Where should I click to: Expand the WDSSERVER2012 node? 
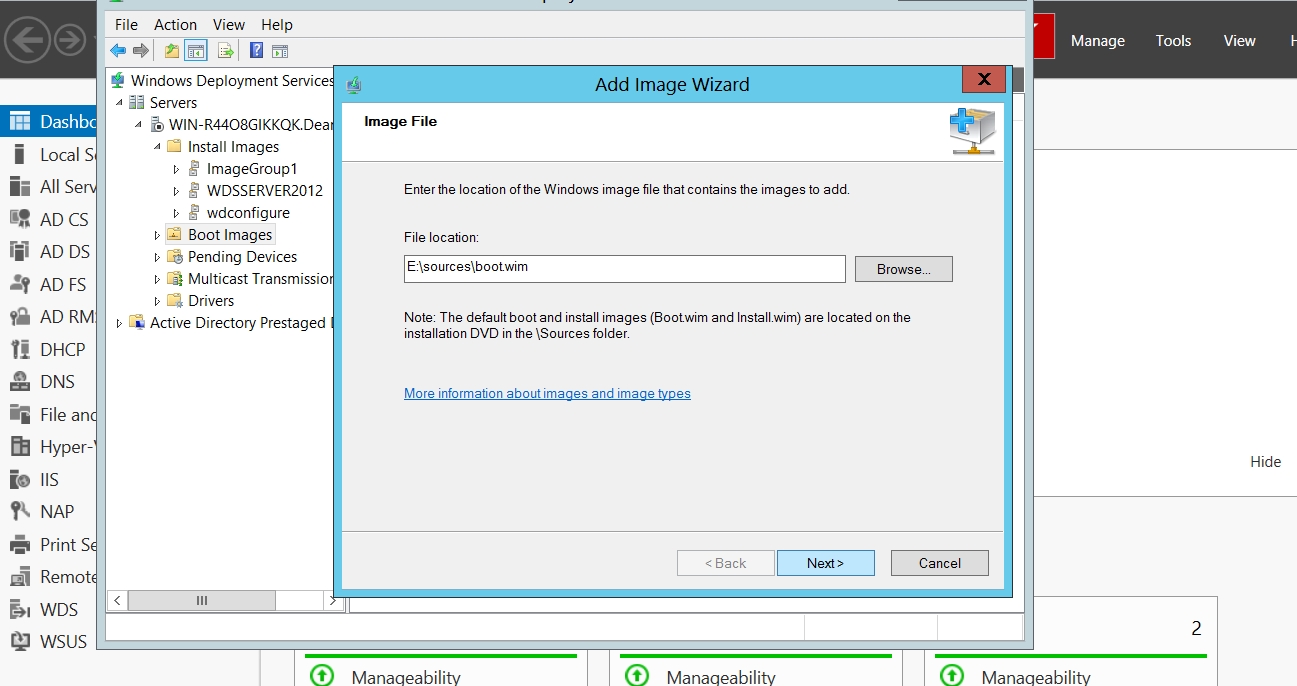[x=176, y=190]
